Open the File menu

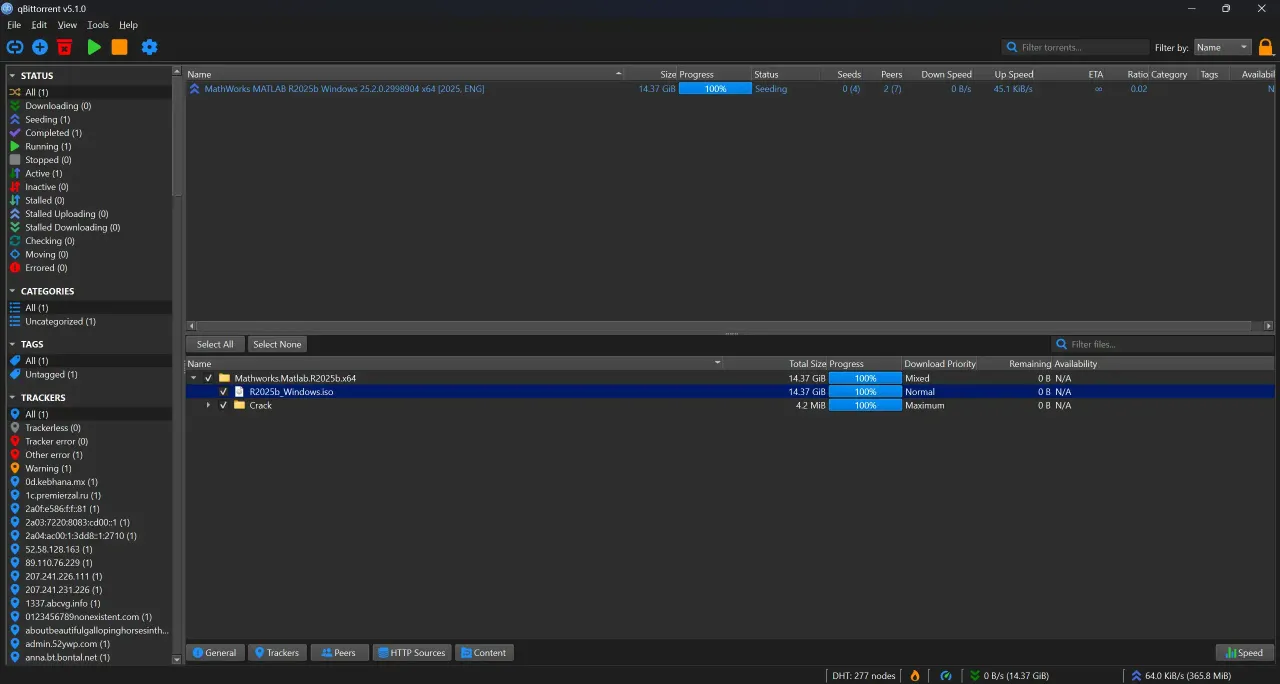14,25
